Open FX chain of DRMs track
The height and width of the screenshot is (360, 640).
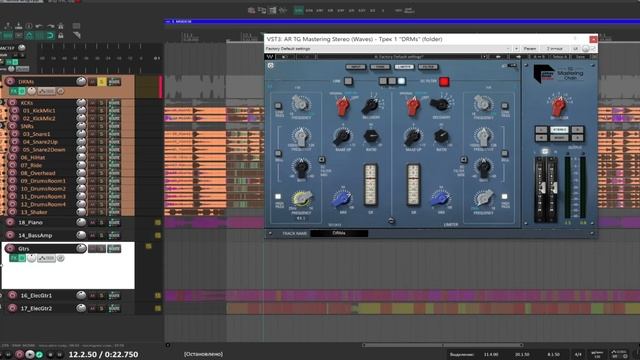pos(14,91)
